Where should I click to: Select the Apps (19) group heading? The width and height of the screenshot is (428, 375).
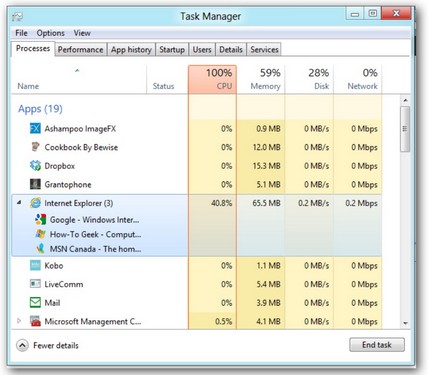[x=40, y=109]
